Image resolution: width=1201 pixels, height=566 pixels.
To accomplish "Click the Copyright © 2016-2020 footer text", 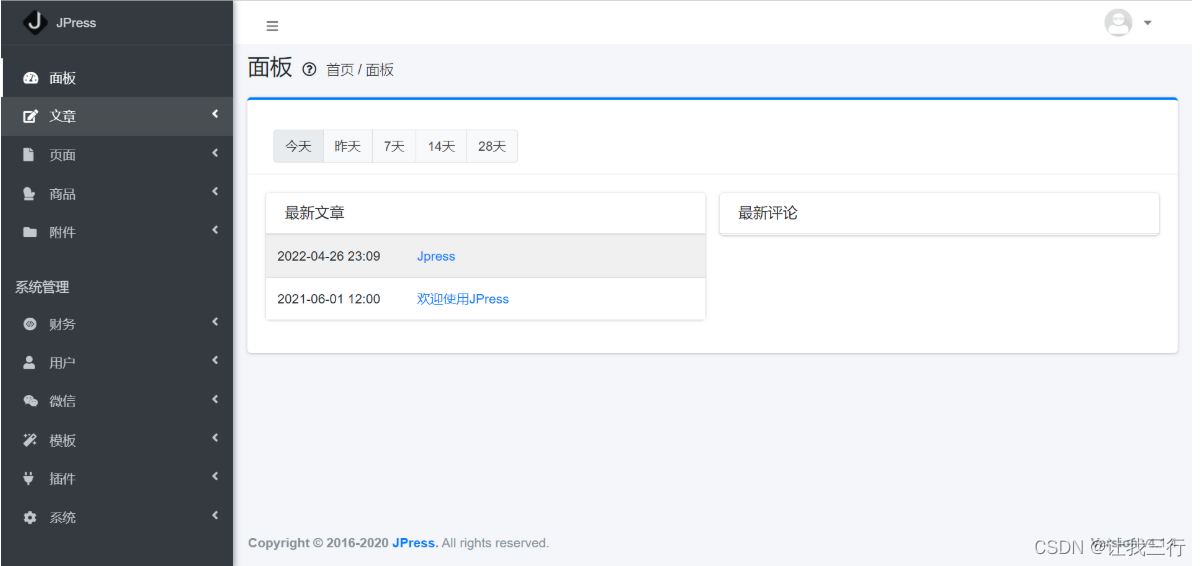I will click(318, 543).
